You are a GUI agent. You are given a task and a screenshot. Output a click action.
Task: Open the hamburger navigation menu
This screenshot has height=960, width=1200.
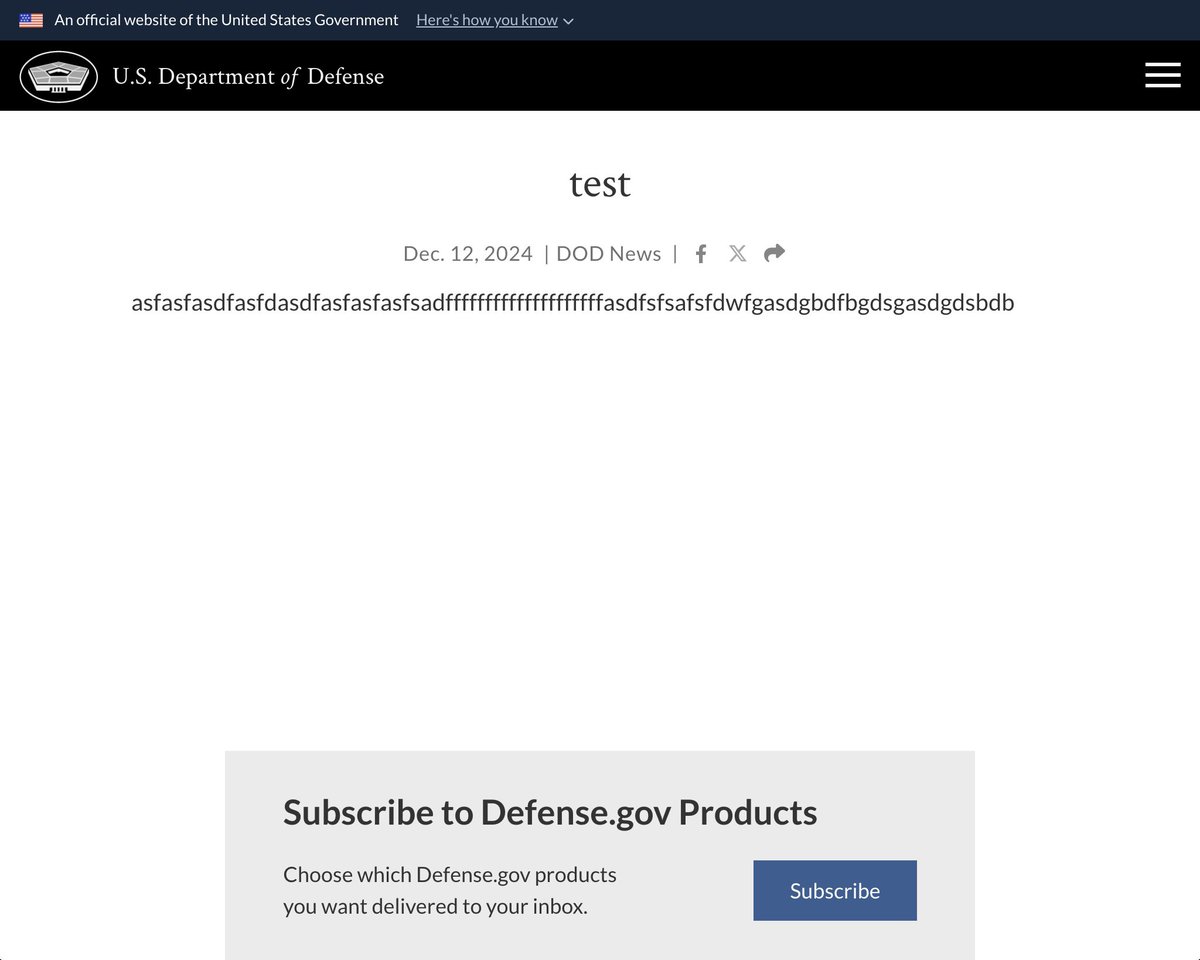[x=1162, y=76]
